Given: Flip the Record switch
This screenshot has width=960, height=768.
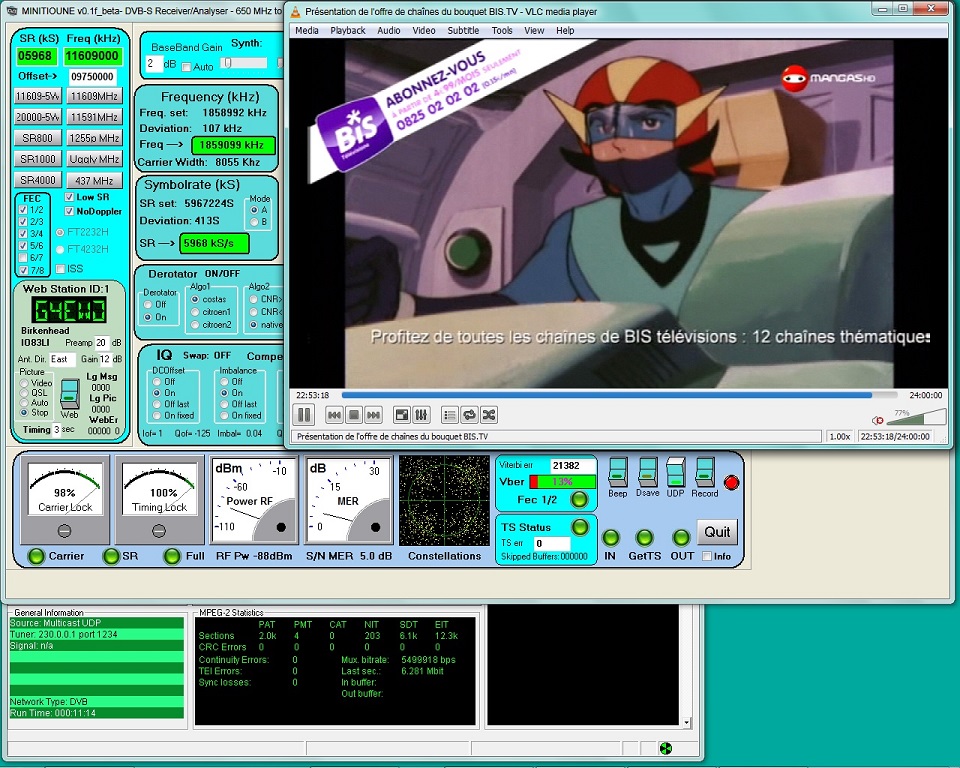Looking at the screenshot, I should [705, 473].
